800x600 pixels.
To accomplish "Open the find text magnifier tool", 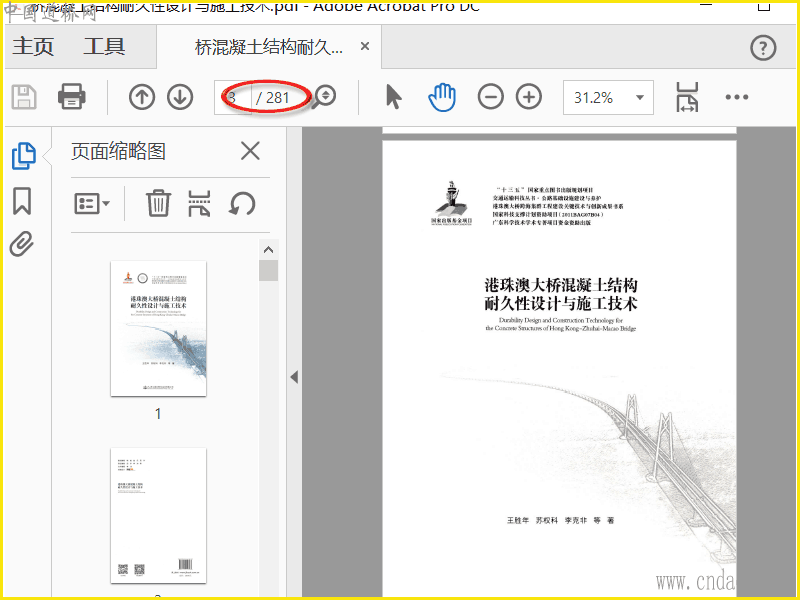I will pos(324,97).
